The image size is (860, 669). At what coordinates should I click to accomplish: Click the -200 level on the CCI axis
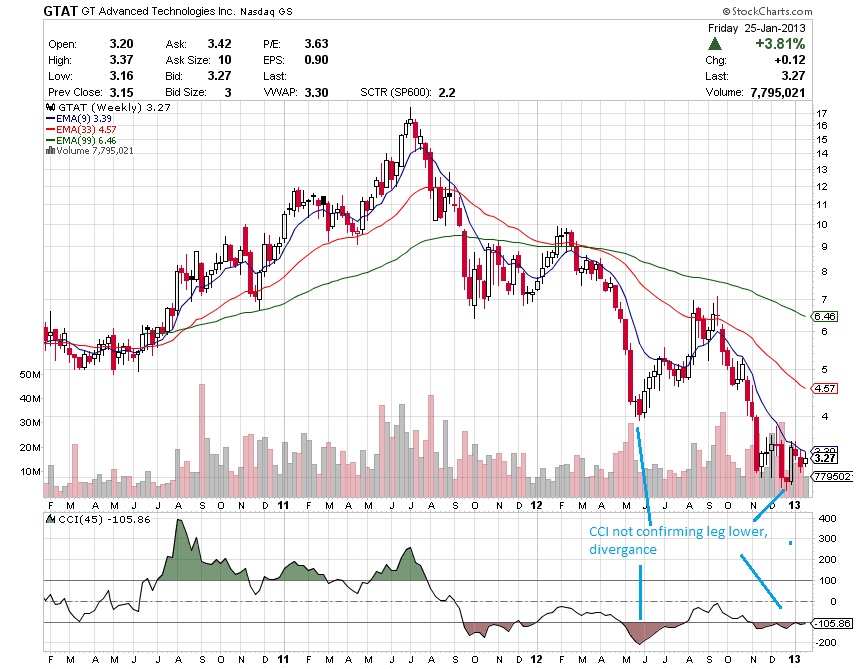826,642
